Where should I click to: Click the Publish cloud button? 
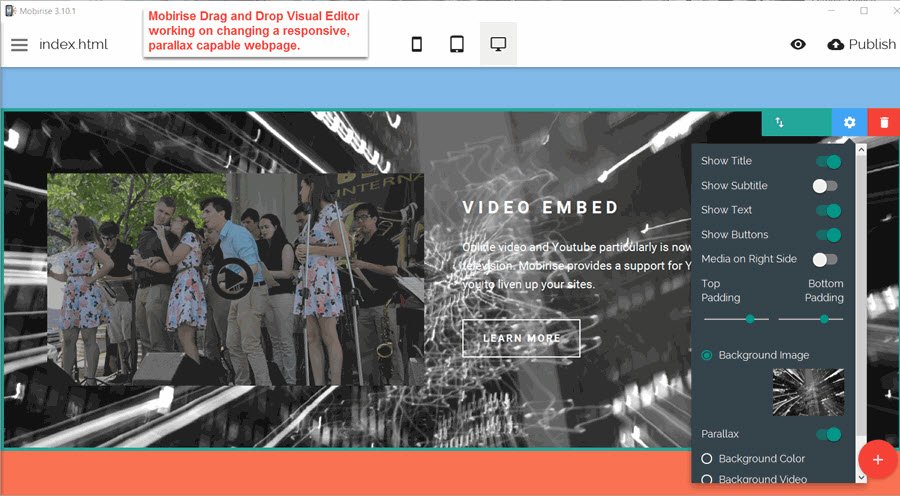861,44
